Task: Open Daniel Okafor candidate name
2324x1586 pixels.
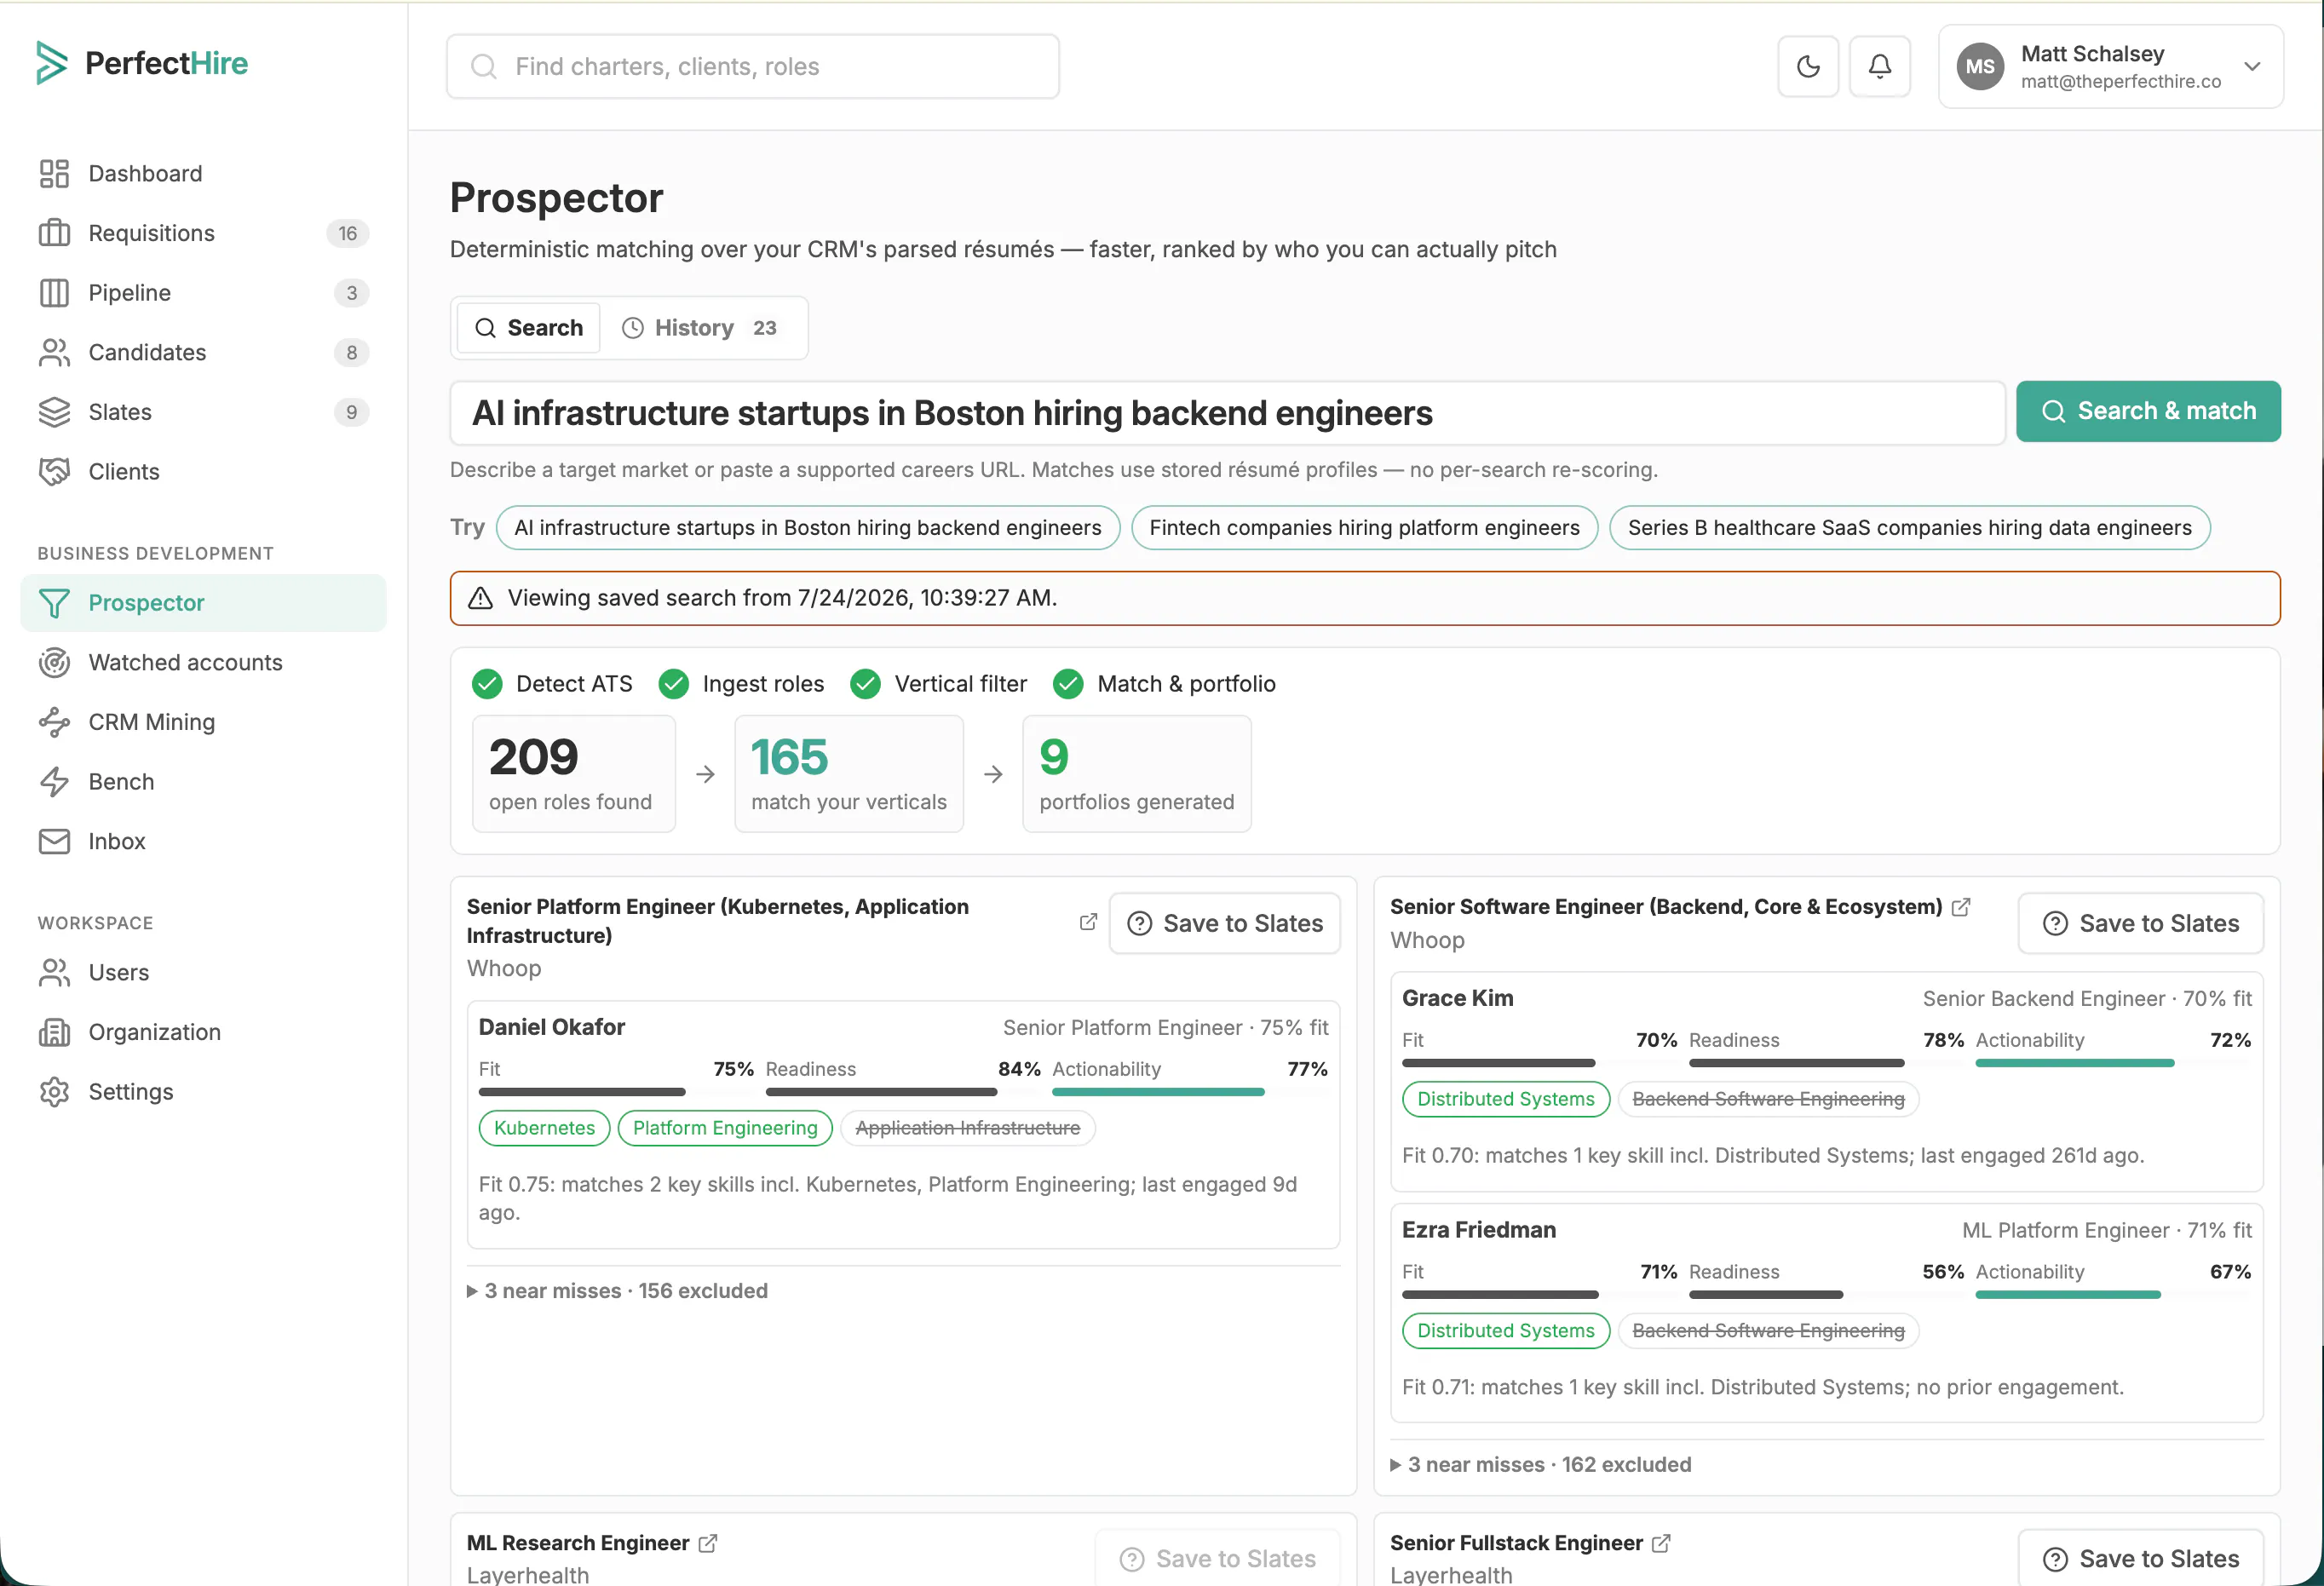Action: point(552,1027)
